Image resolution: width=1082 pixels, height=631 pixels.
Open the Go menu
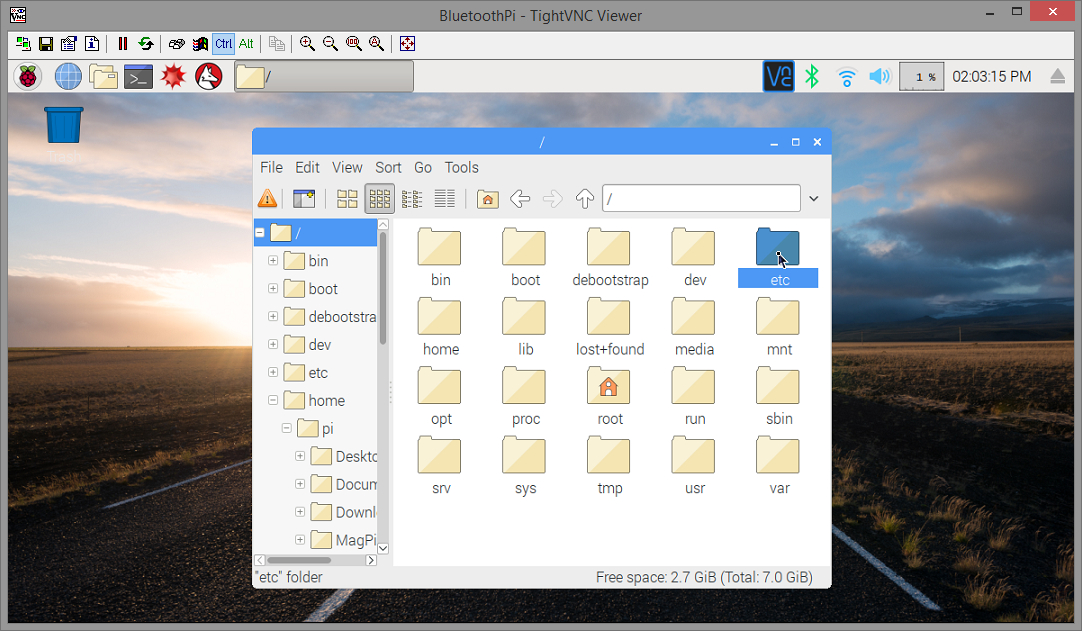tap(423, 168)
